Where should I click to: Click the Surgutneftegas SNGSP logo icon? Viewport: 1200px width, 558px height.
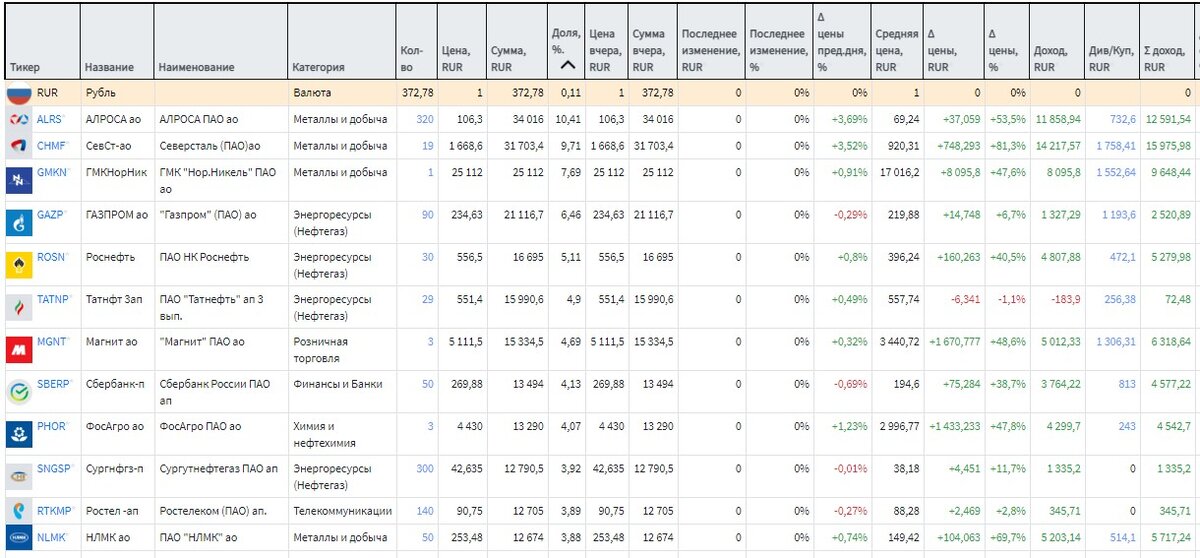tap(19, 476)
